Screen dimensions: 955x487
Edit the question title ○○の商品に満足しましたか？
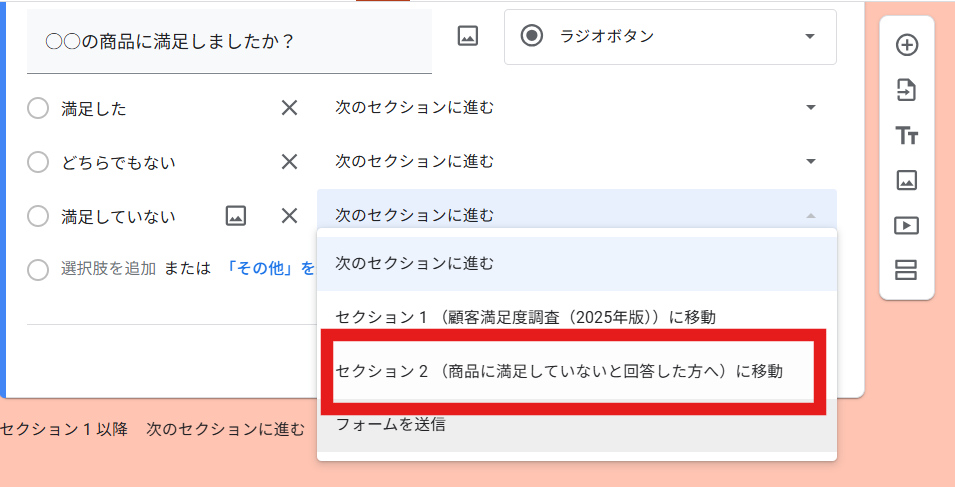point(229,41)
